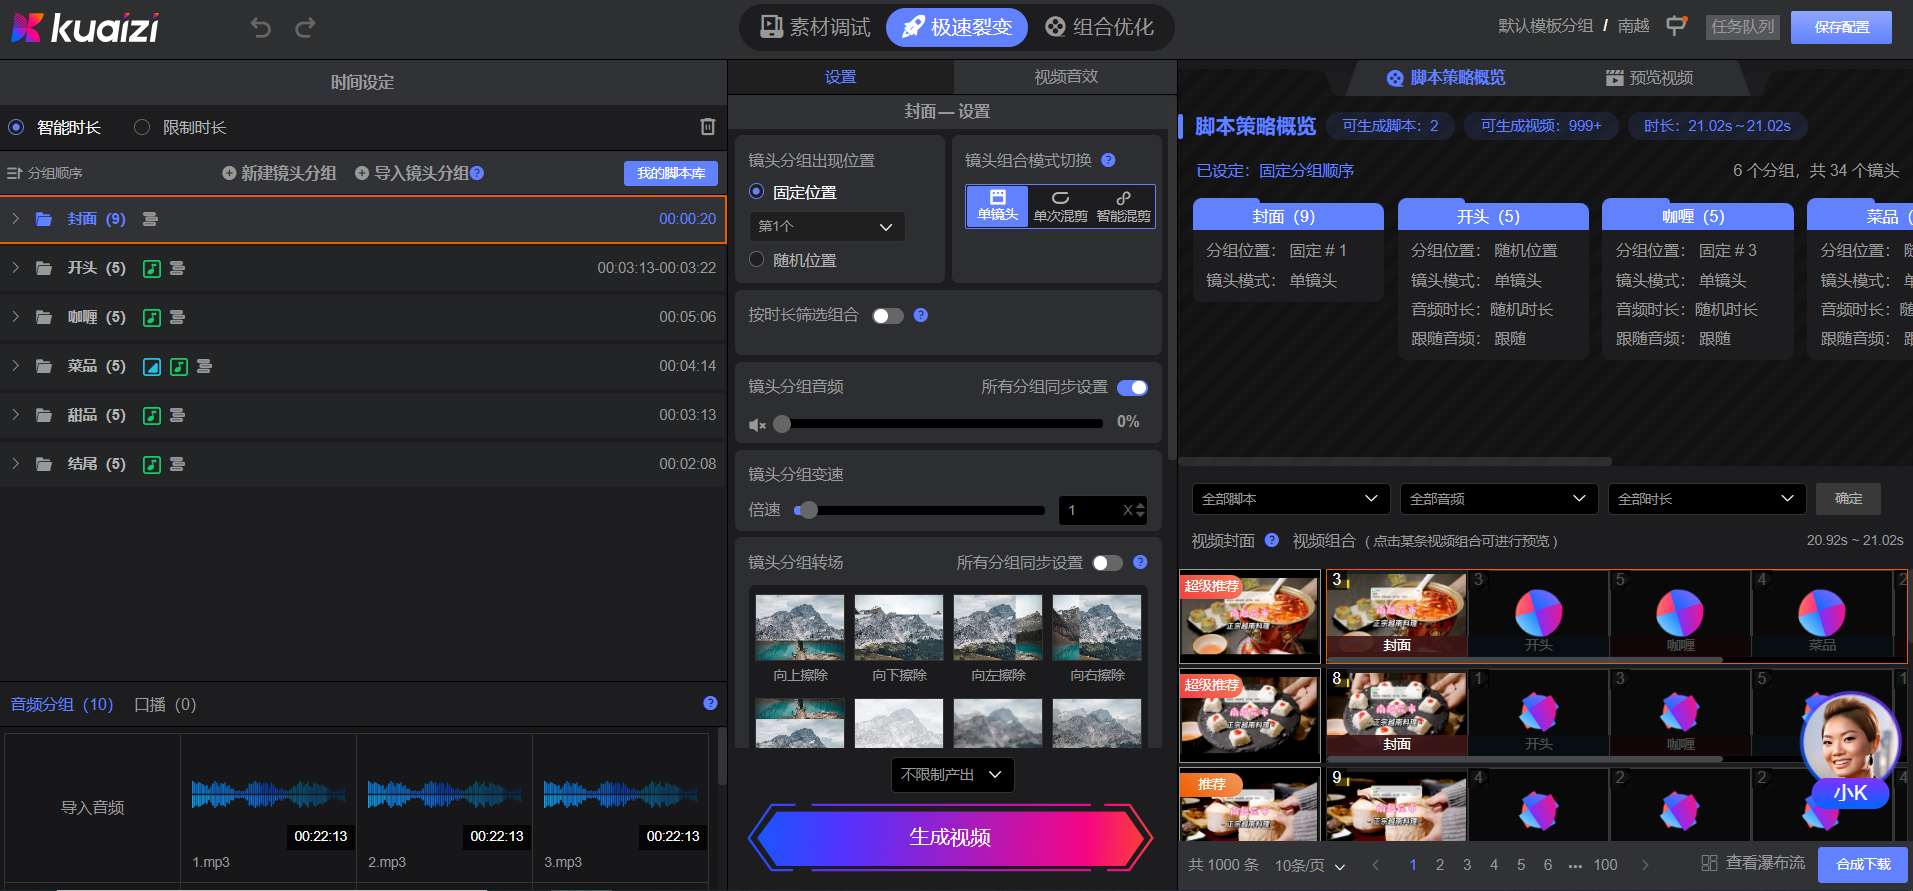
Task: Open the 全部脚本 filter dropdown
Action: tap(1291, 499)
